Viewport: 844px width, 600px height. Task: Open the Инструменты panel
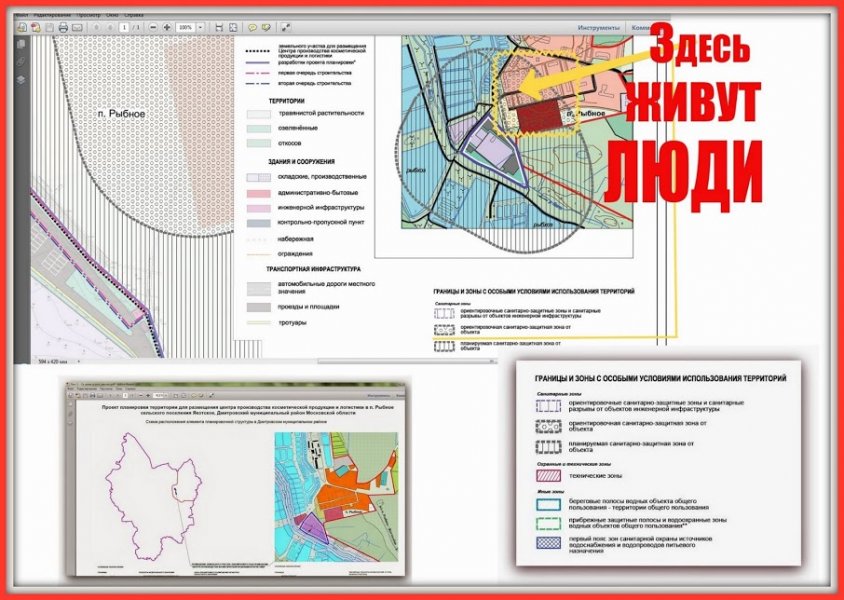[x=598, y=28]
